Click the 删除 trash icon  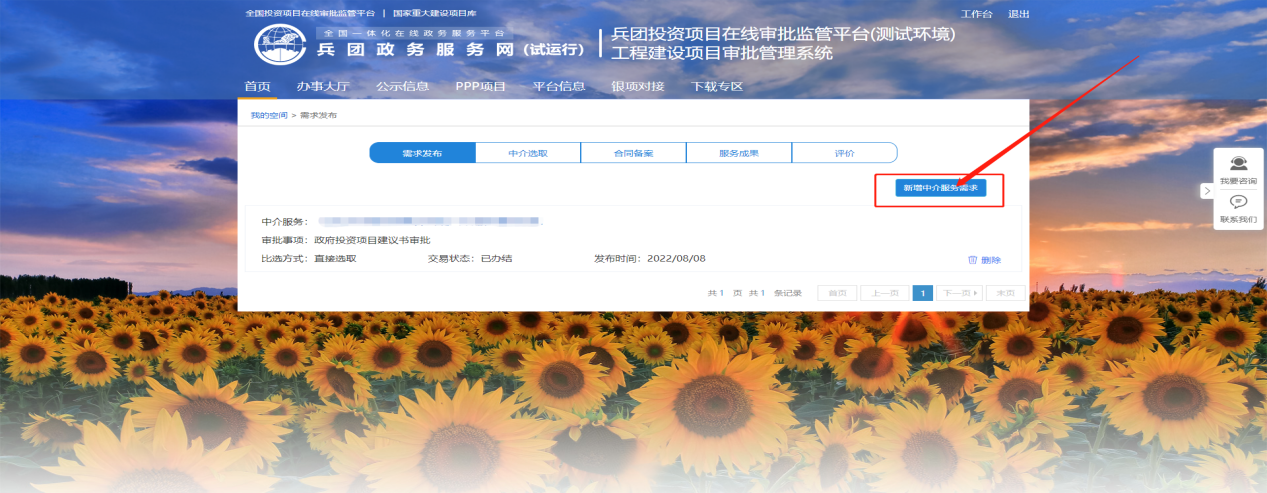tap(972, 259)
